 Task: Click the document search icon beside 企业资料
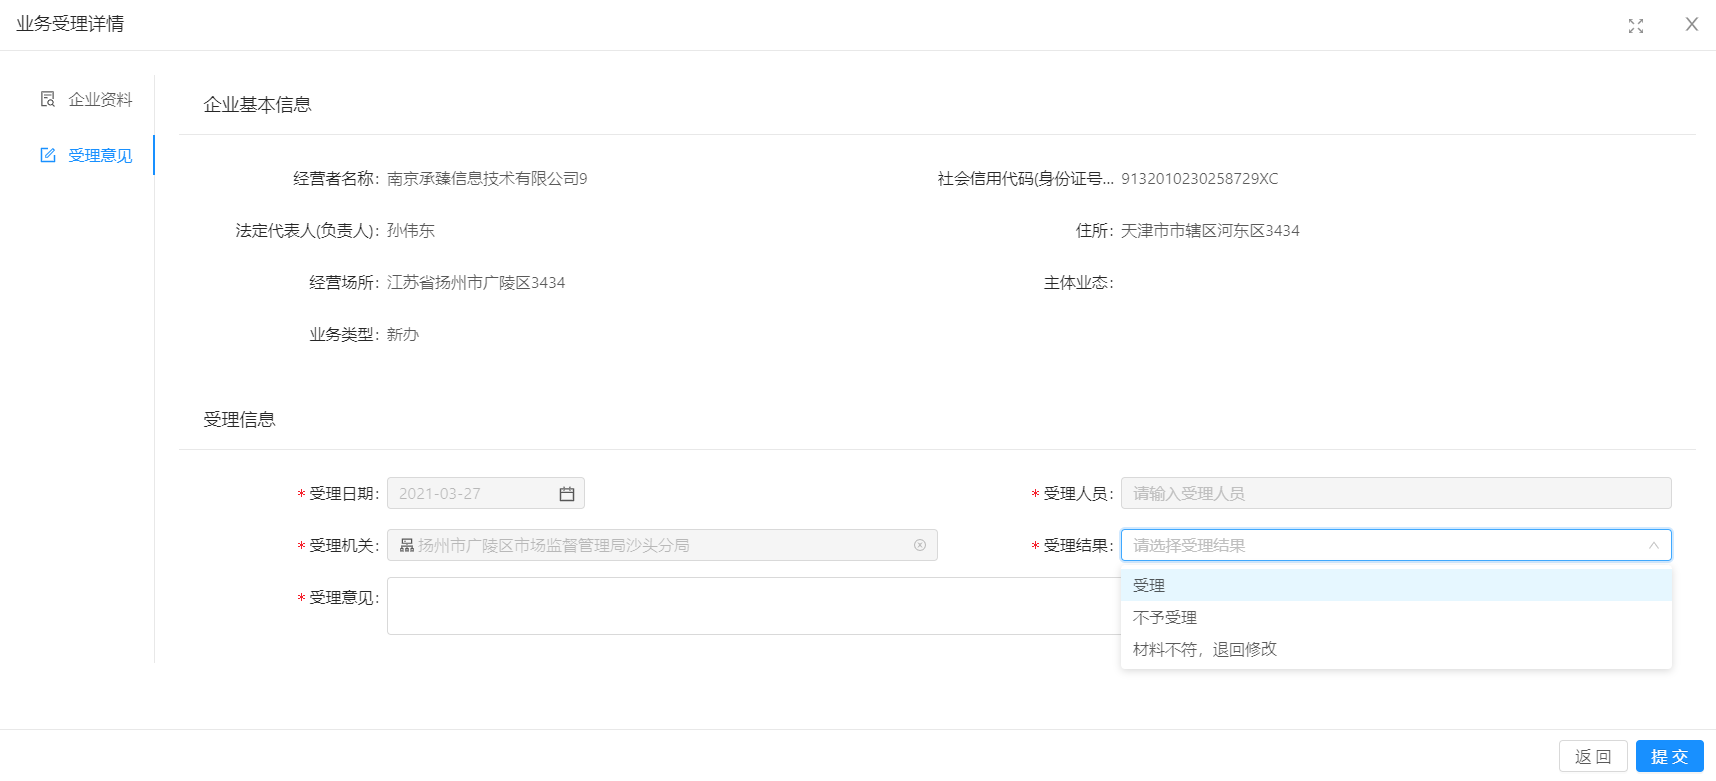pyautogui.click(x=47, y=99)
